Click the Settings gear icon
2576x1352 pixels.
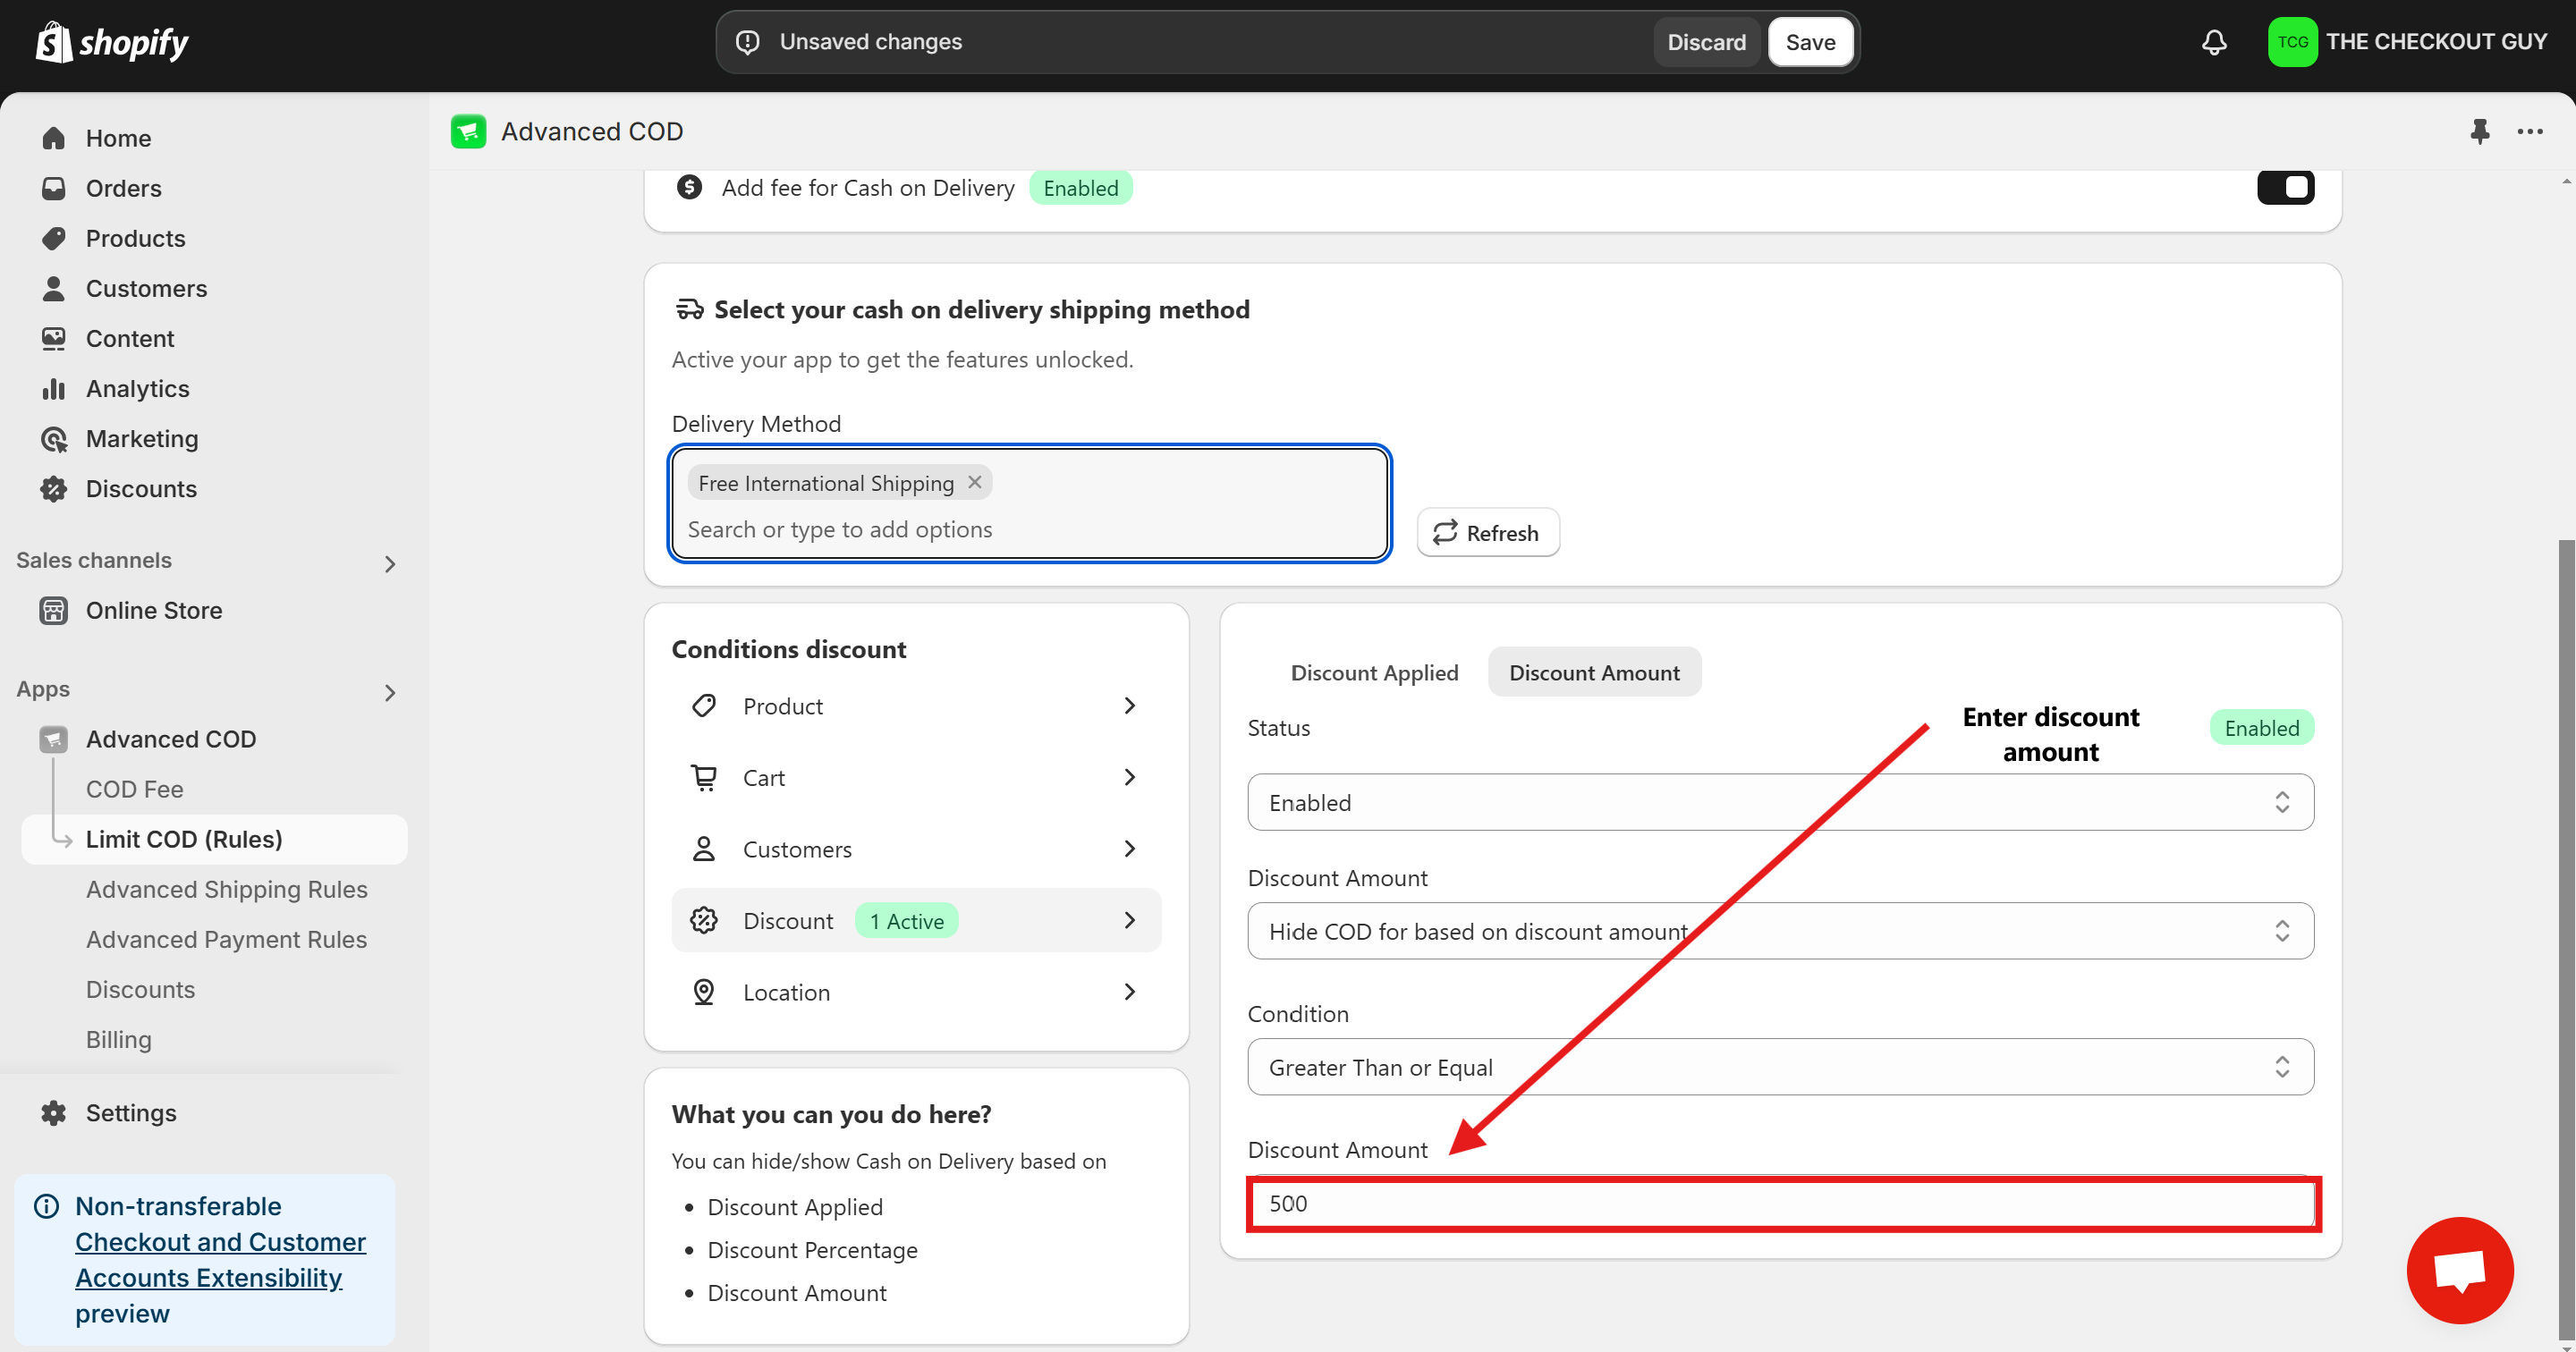point(54,1113)
